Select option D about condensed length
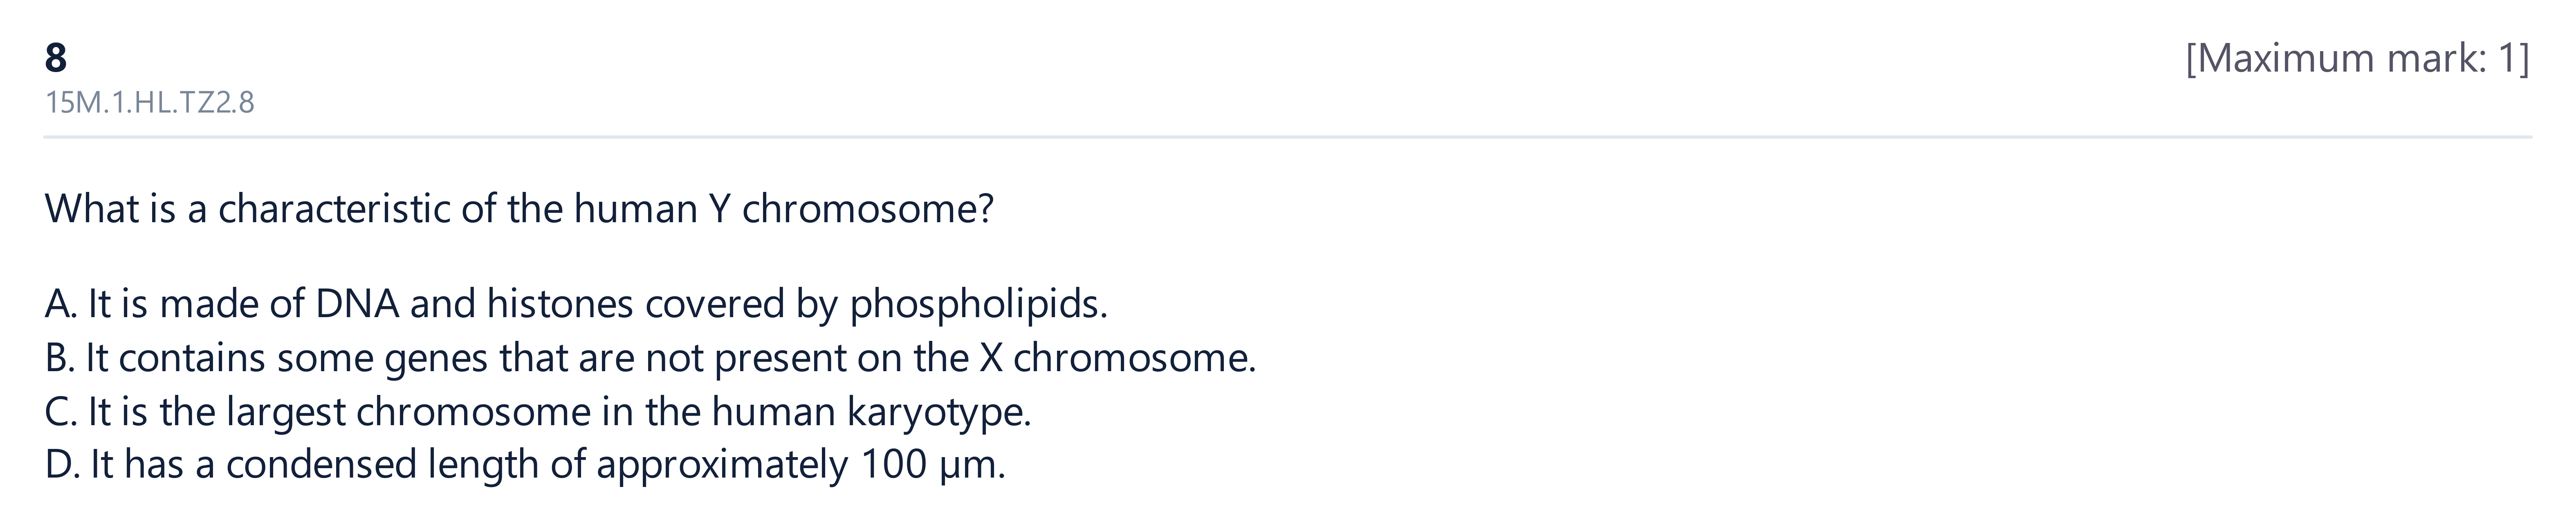This screenshot has height=532, width=2576. 525,465
